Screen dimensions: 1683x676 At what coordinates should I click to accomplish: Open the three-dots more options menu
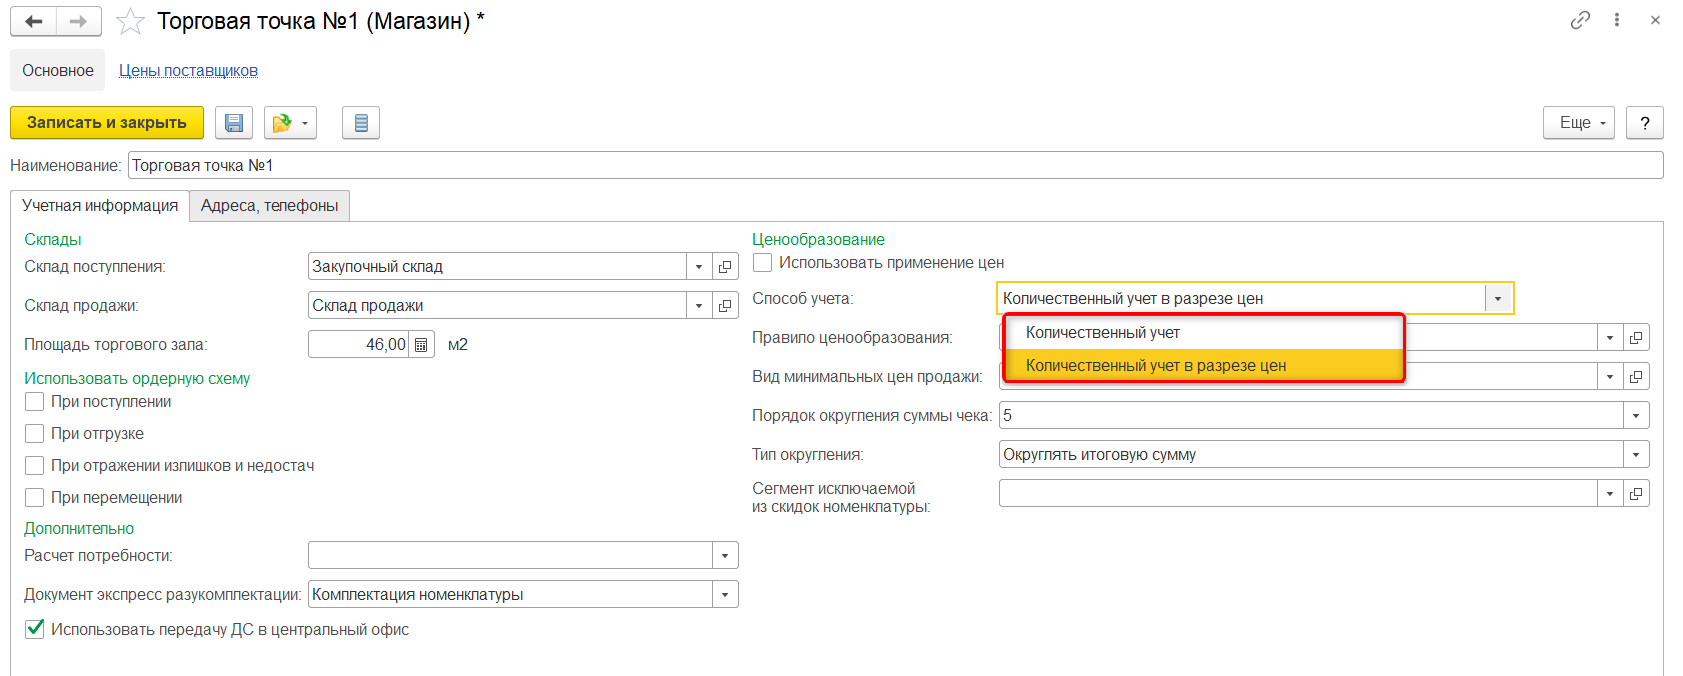[1617, 20]
